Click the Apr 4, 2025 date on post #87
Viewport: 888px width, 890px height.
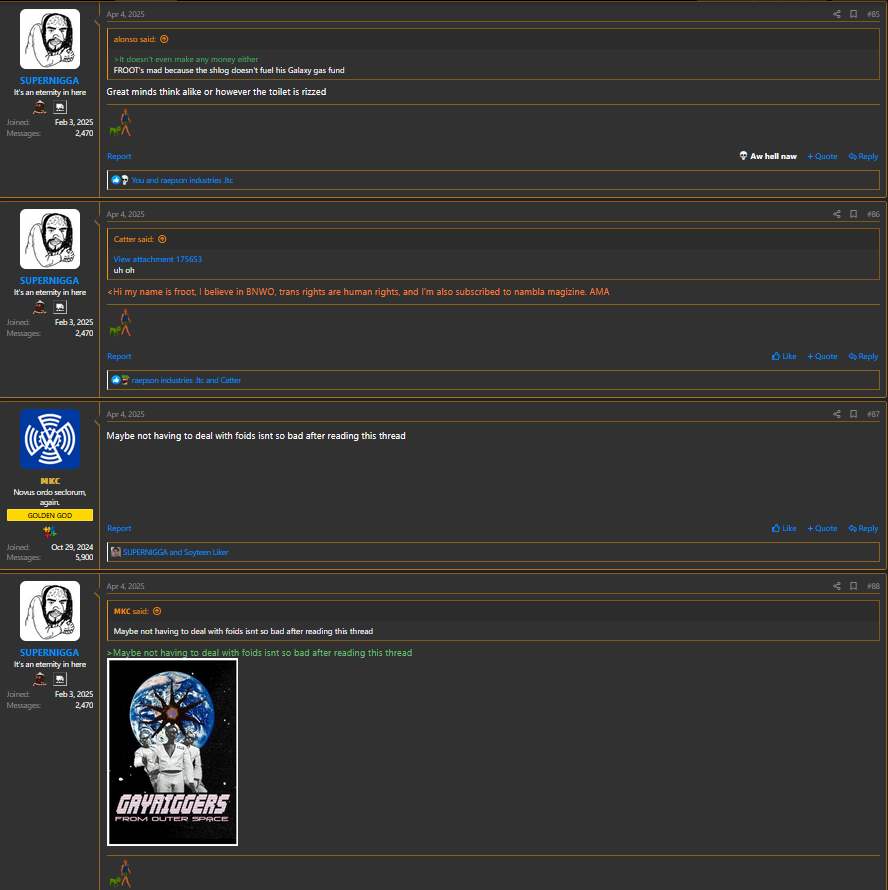point(125,414)
